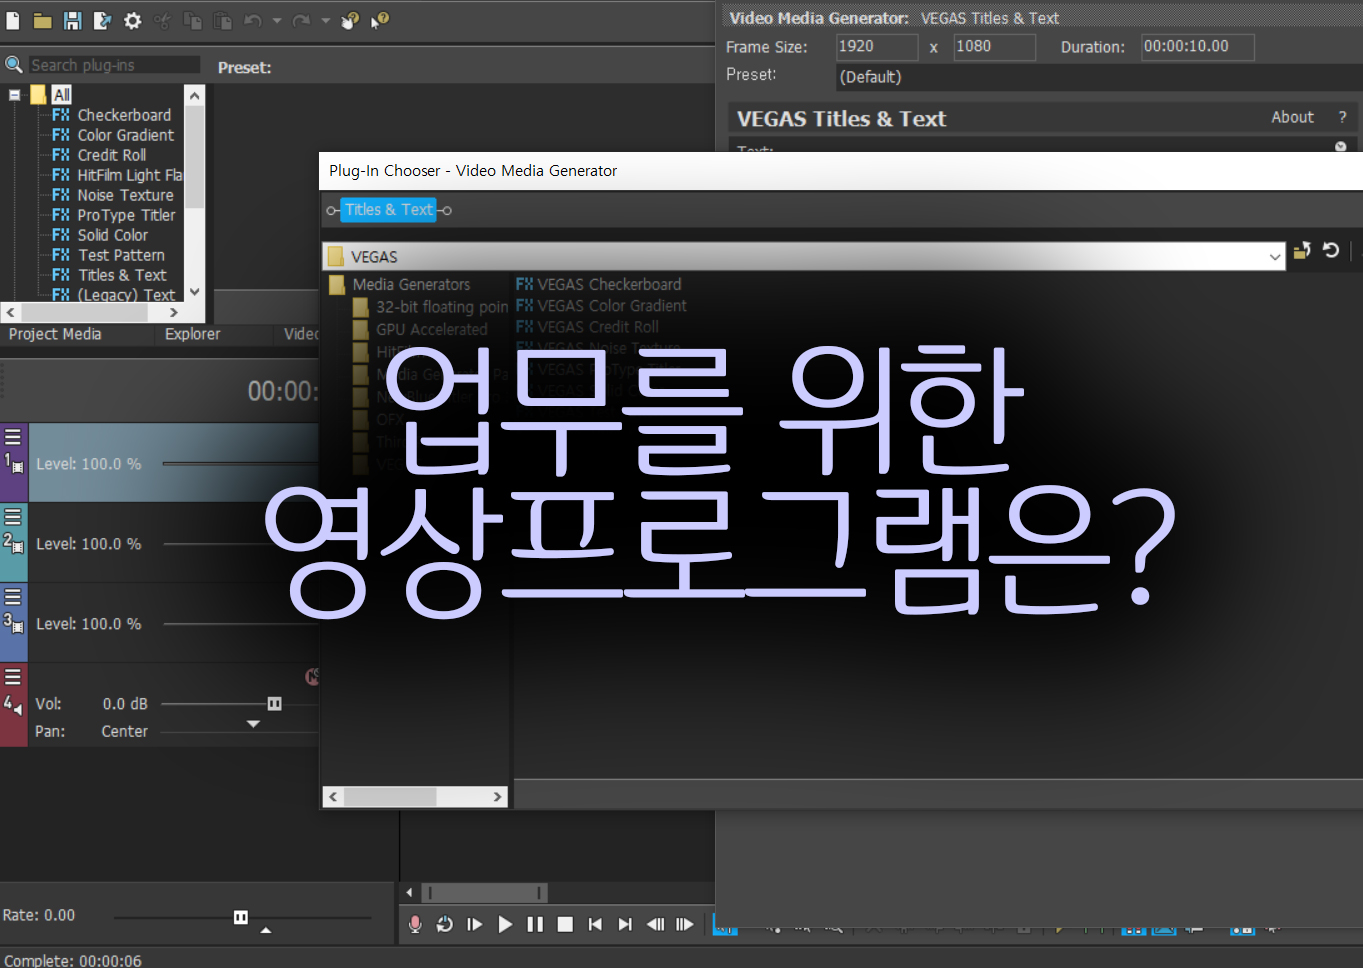Open interactive tutorials hand icon
This screenshot has height=968, width=1363.
click(x=350, y=20)
